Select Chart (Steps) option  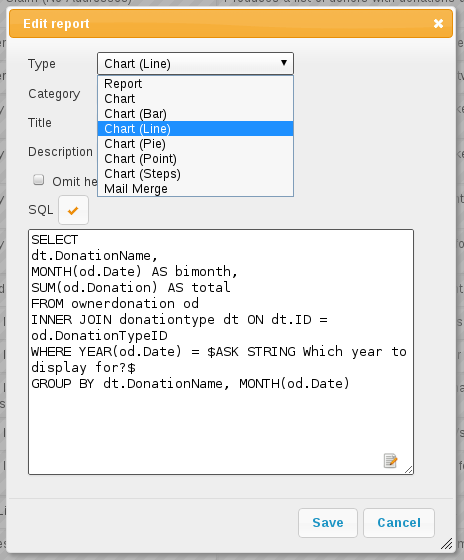coord(195,174)
